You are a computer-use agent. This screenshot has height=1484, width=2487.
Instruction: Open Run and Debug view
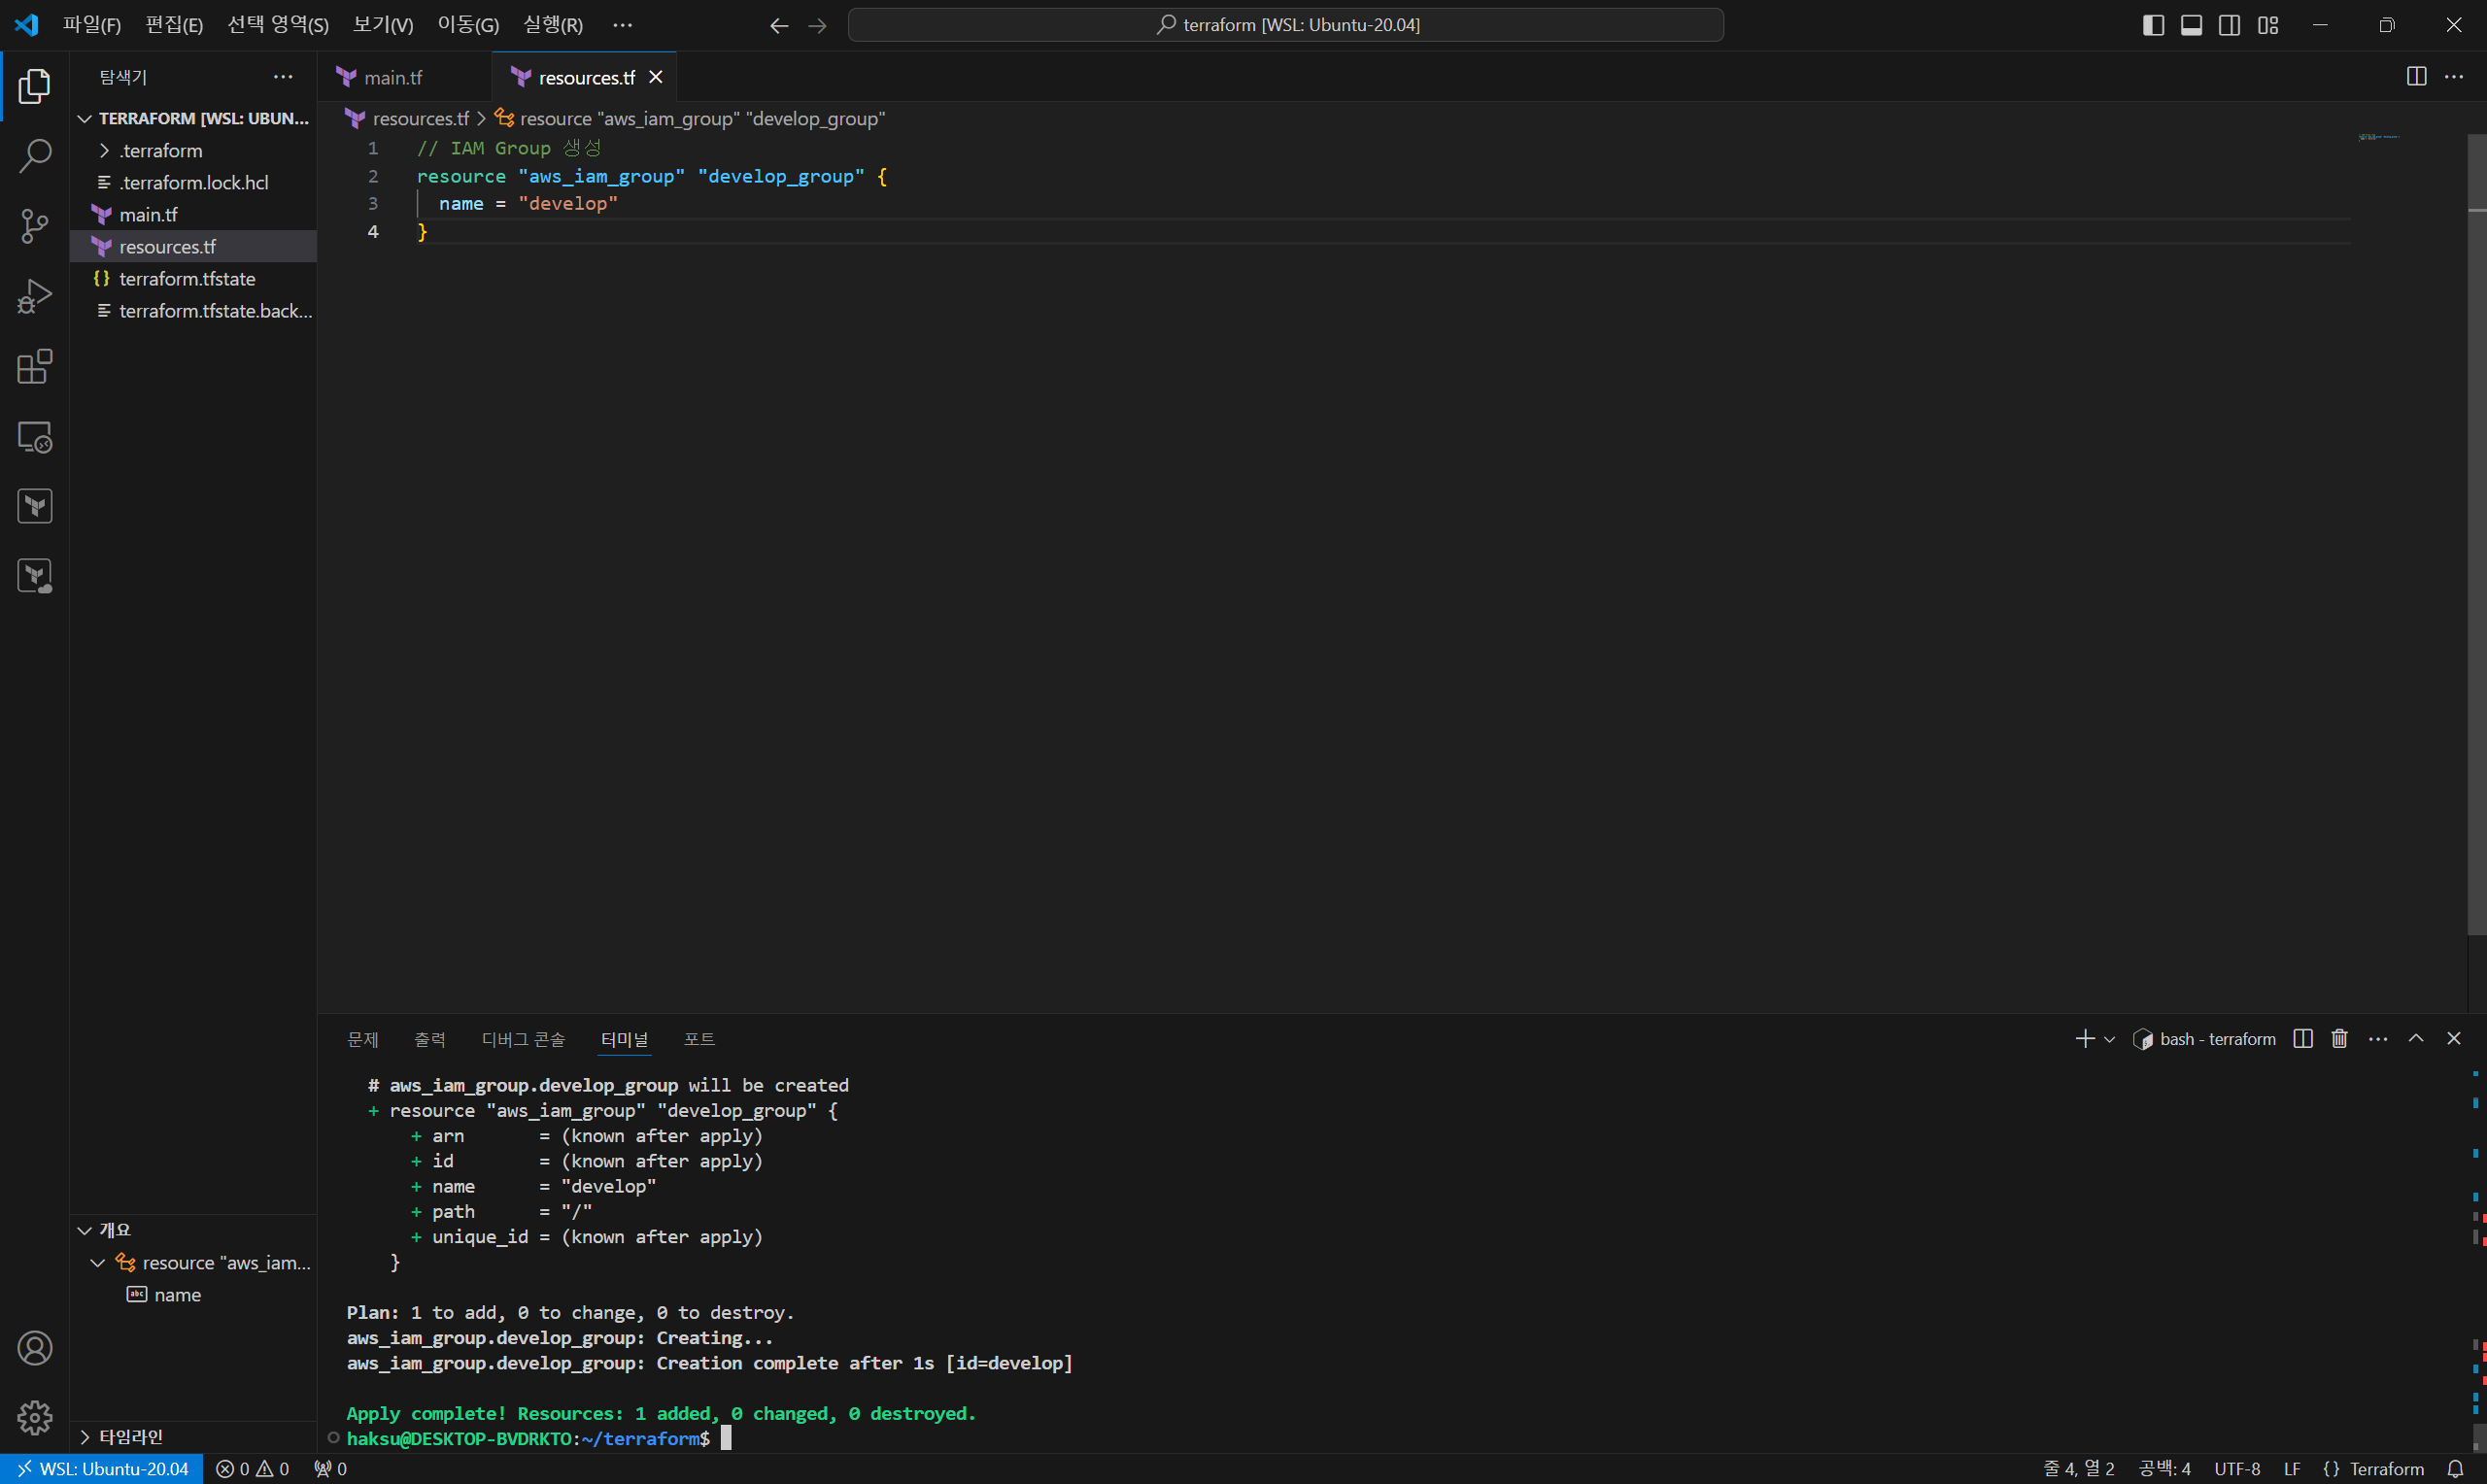pyautogui.click(x=35, y=296)
